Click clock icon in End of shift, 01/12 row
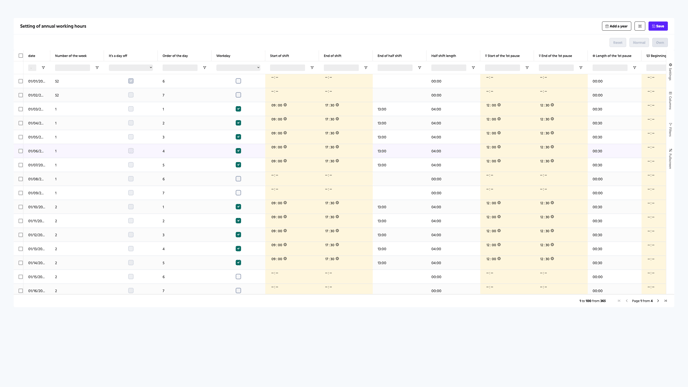 pyautogui.click(x=337, y=231)
